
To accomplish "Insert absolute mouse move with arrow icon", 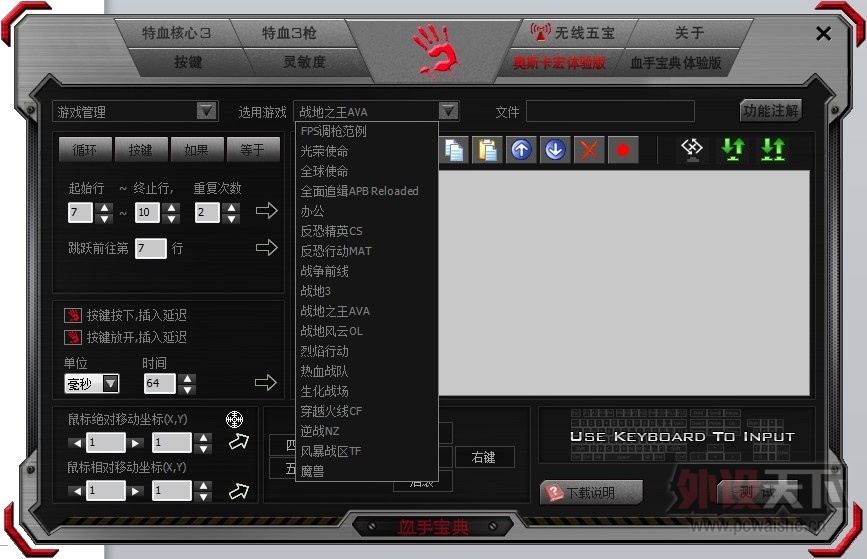I will pyautogui.click(x=239, y=441).
